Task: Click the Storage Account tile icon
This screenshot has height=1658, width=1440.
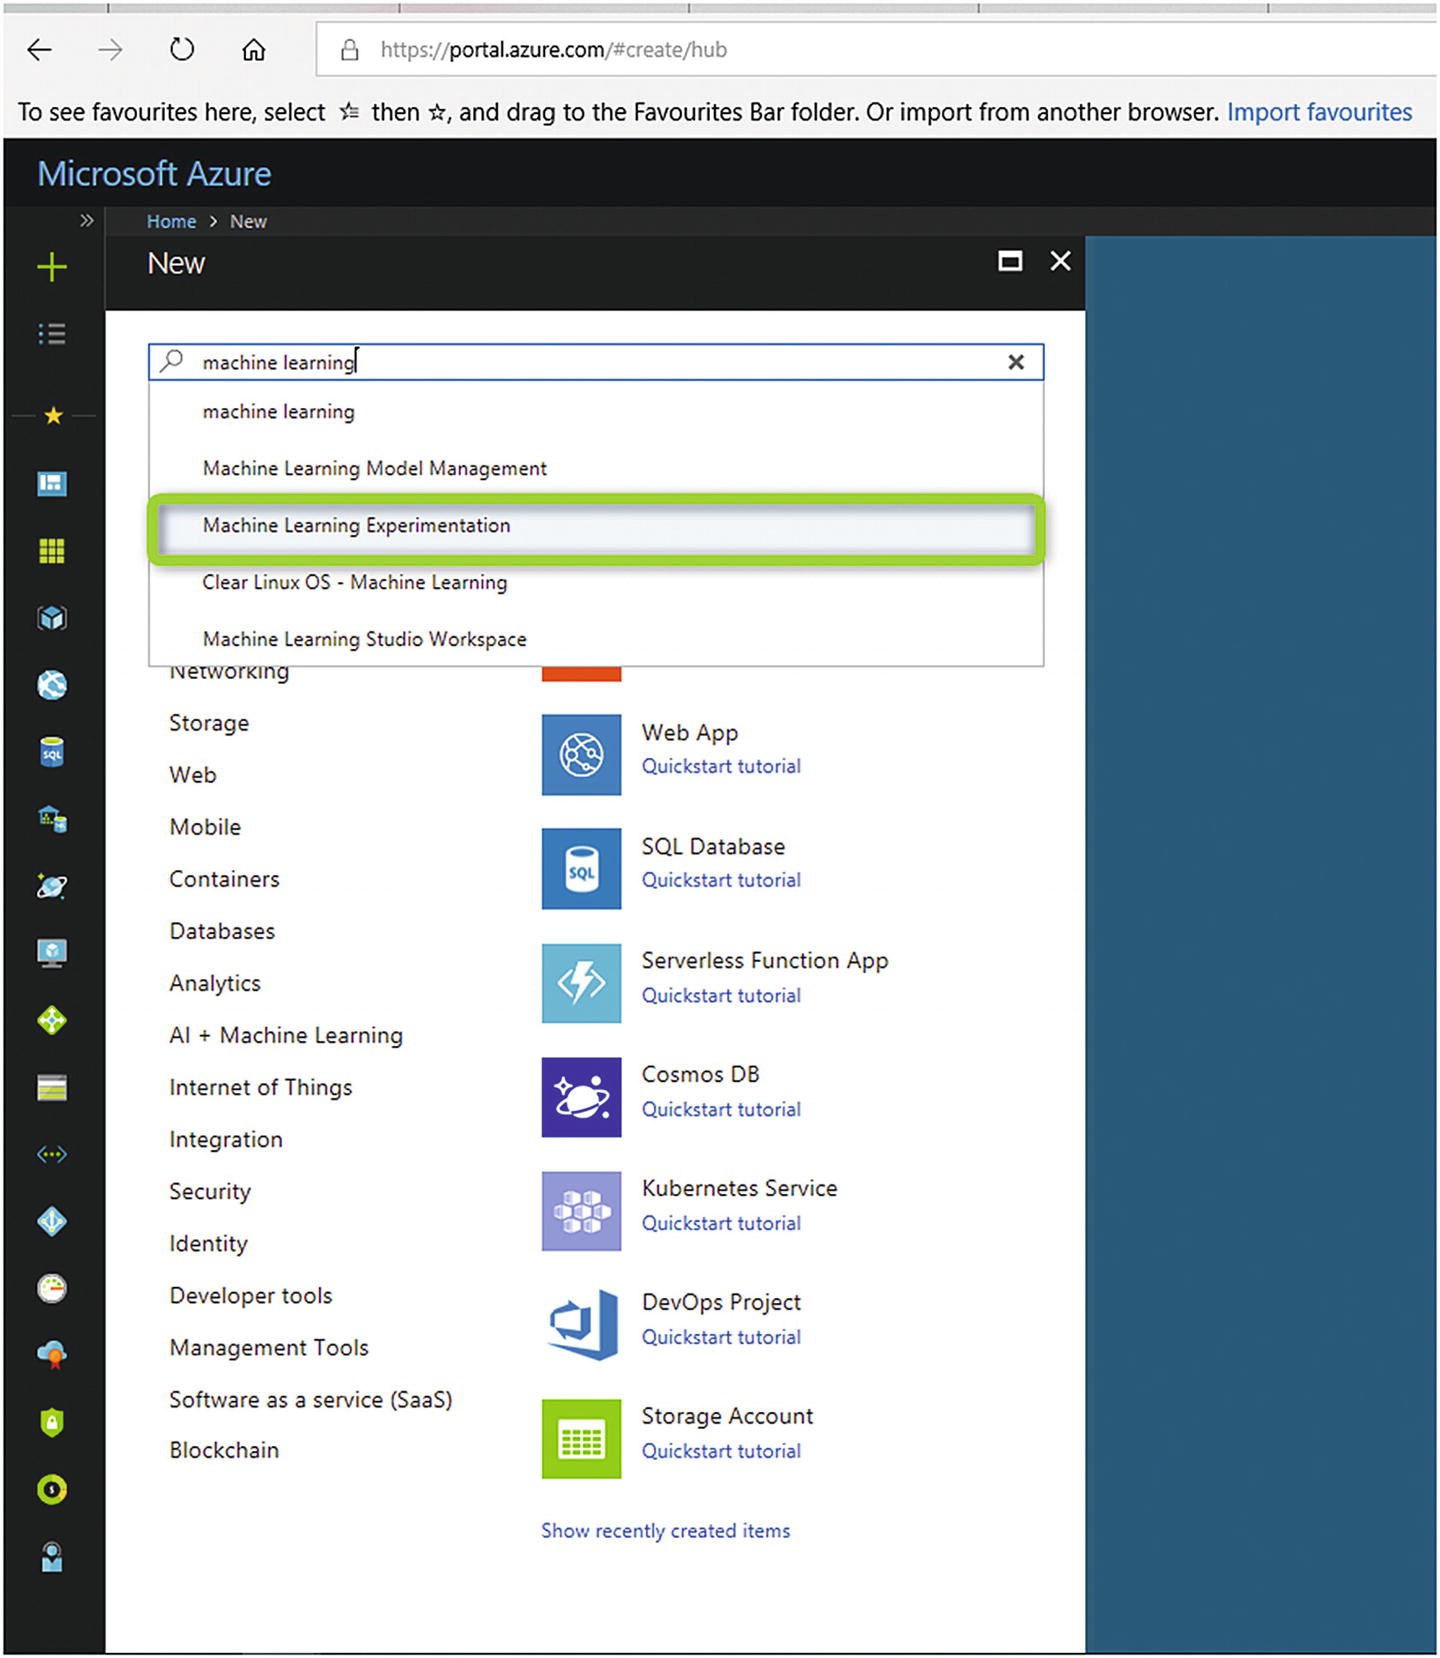Action: click(581, 1439)
